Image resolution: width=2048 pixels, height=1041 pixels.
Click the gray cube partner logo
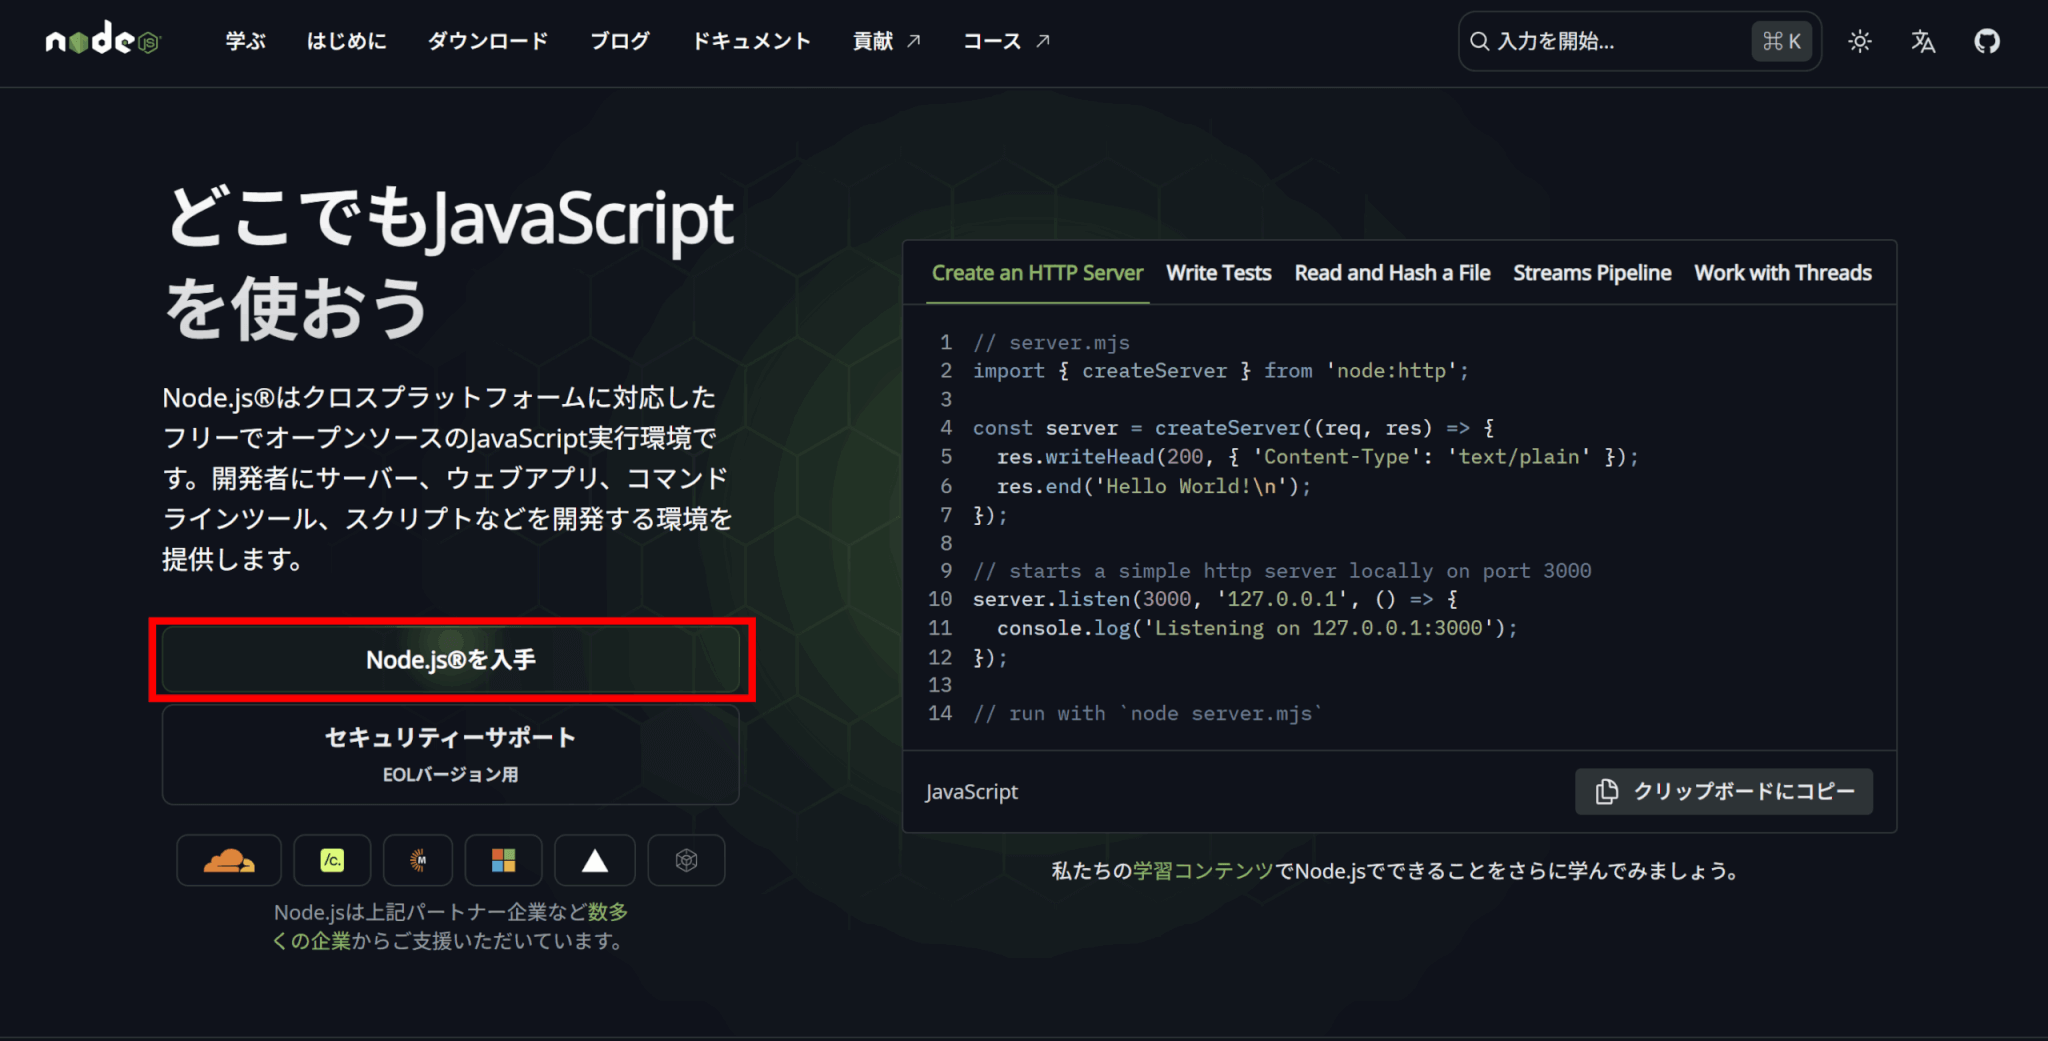686,860
